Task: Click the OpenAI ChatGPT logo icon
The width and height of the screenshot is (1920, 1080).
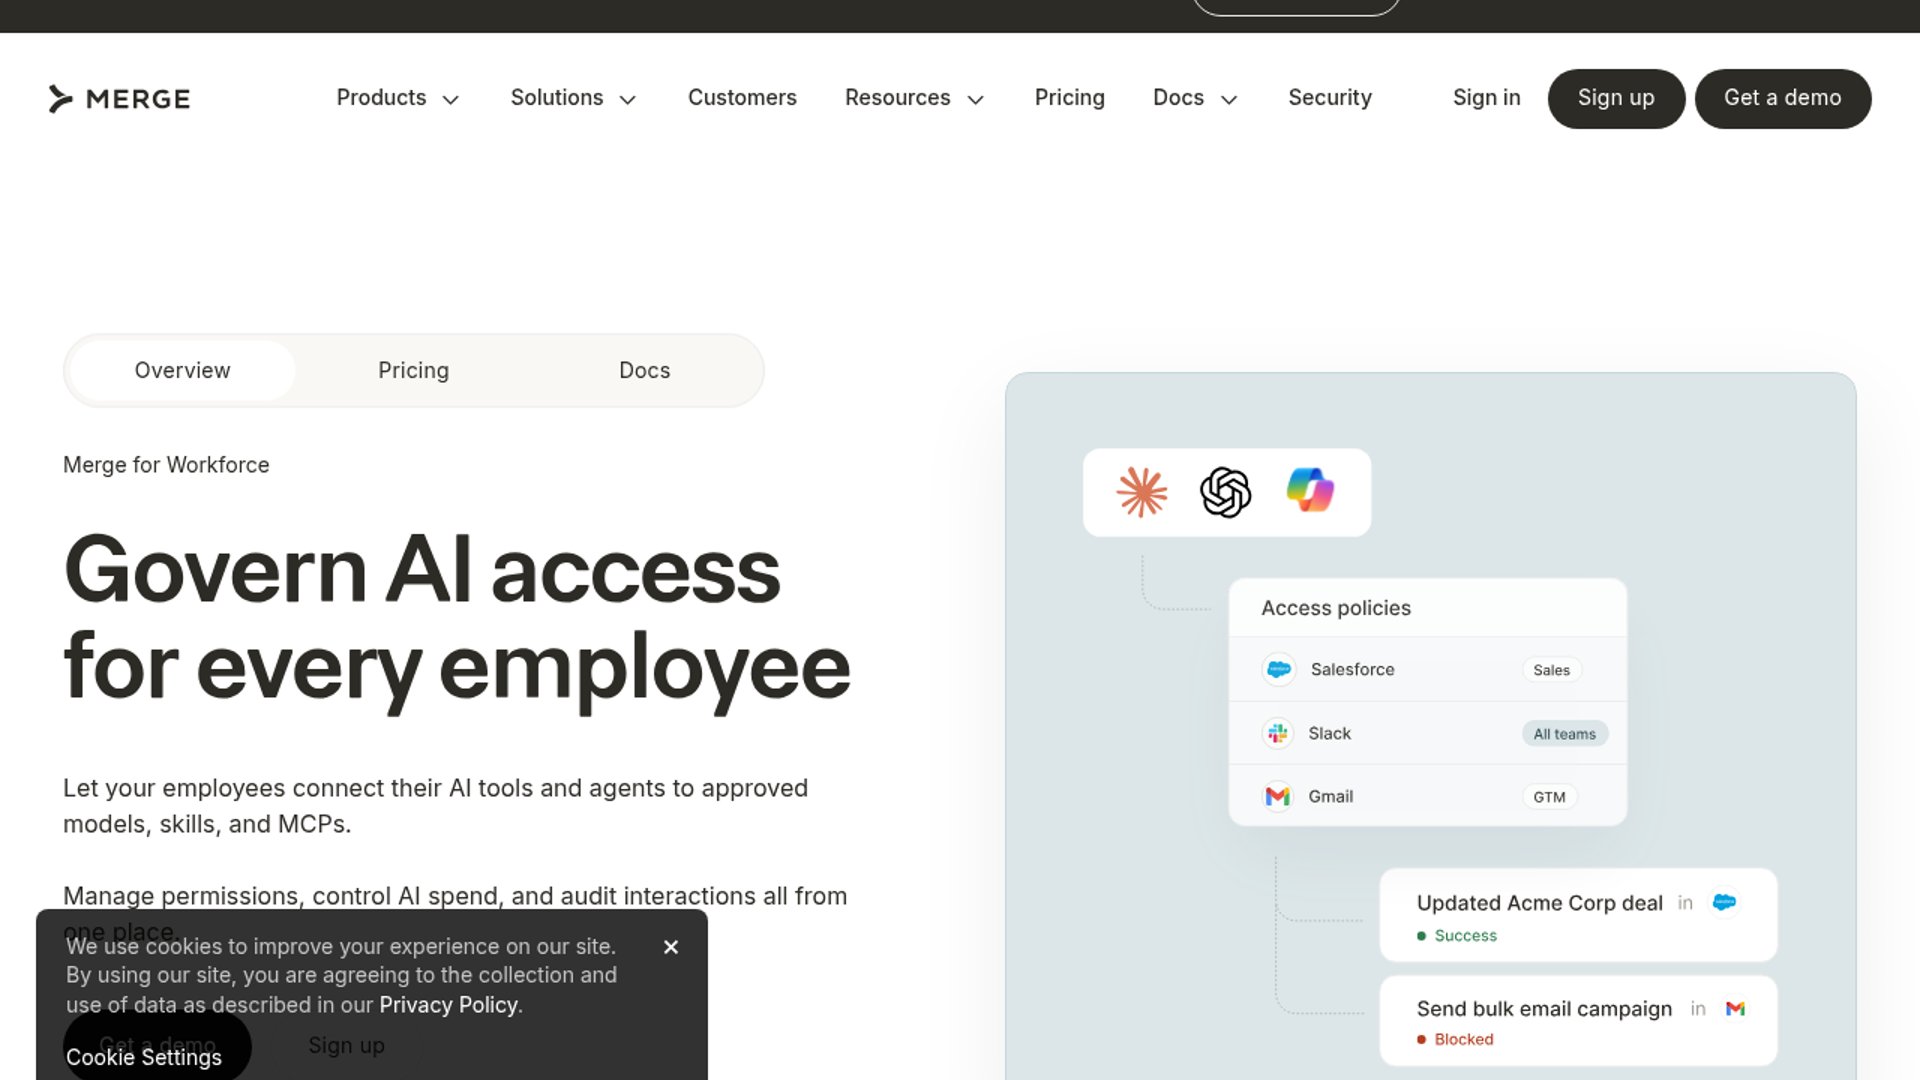Action: pyautogui.click(x=1225, y=492)
